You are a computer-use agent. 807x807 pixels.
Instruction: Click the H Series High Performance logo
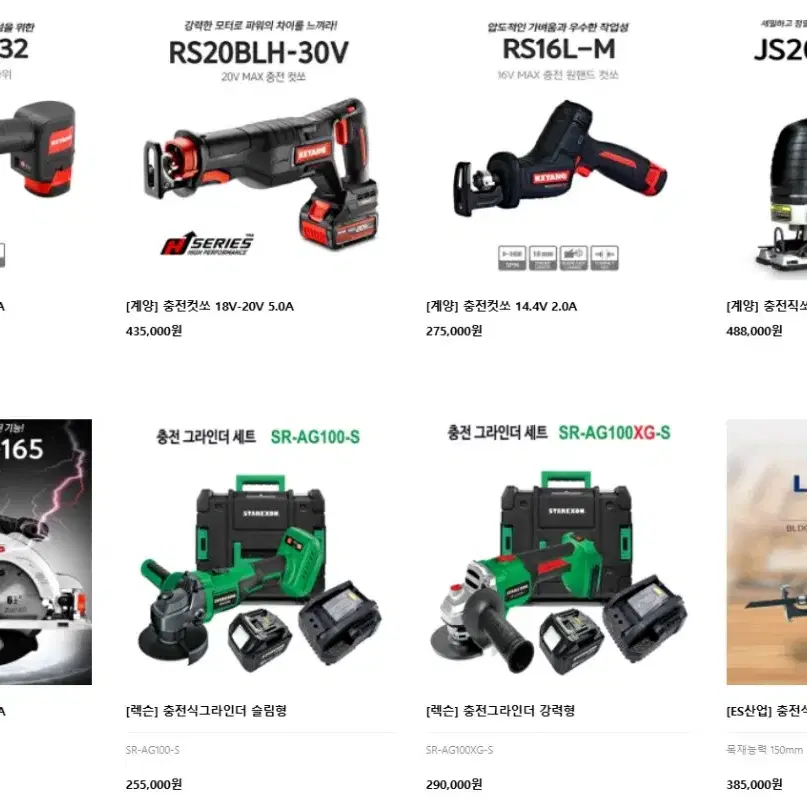(x=207, y=243)
